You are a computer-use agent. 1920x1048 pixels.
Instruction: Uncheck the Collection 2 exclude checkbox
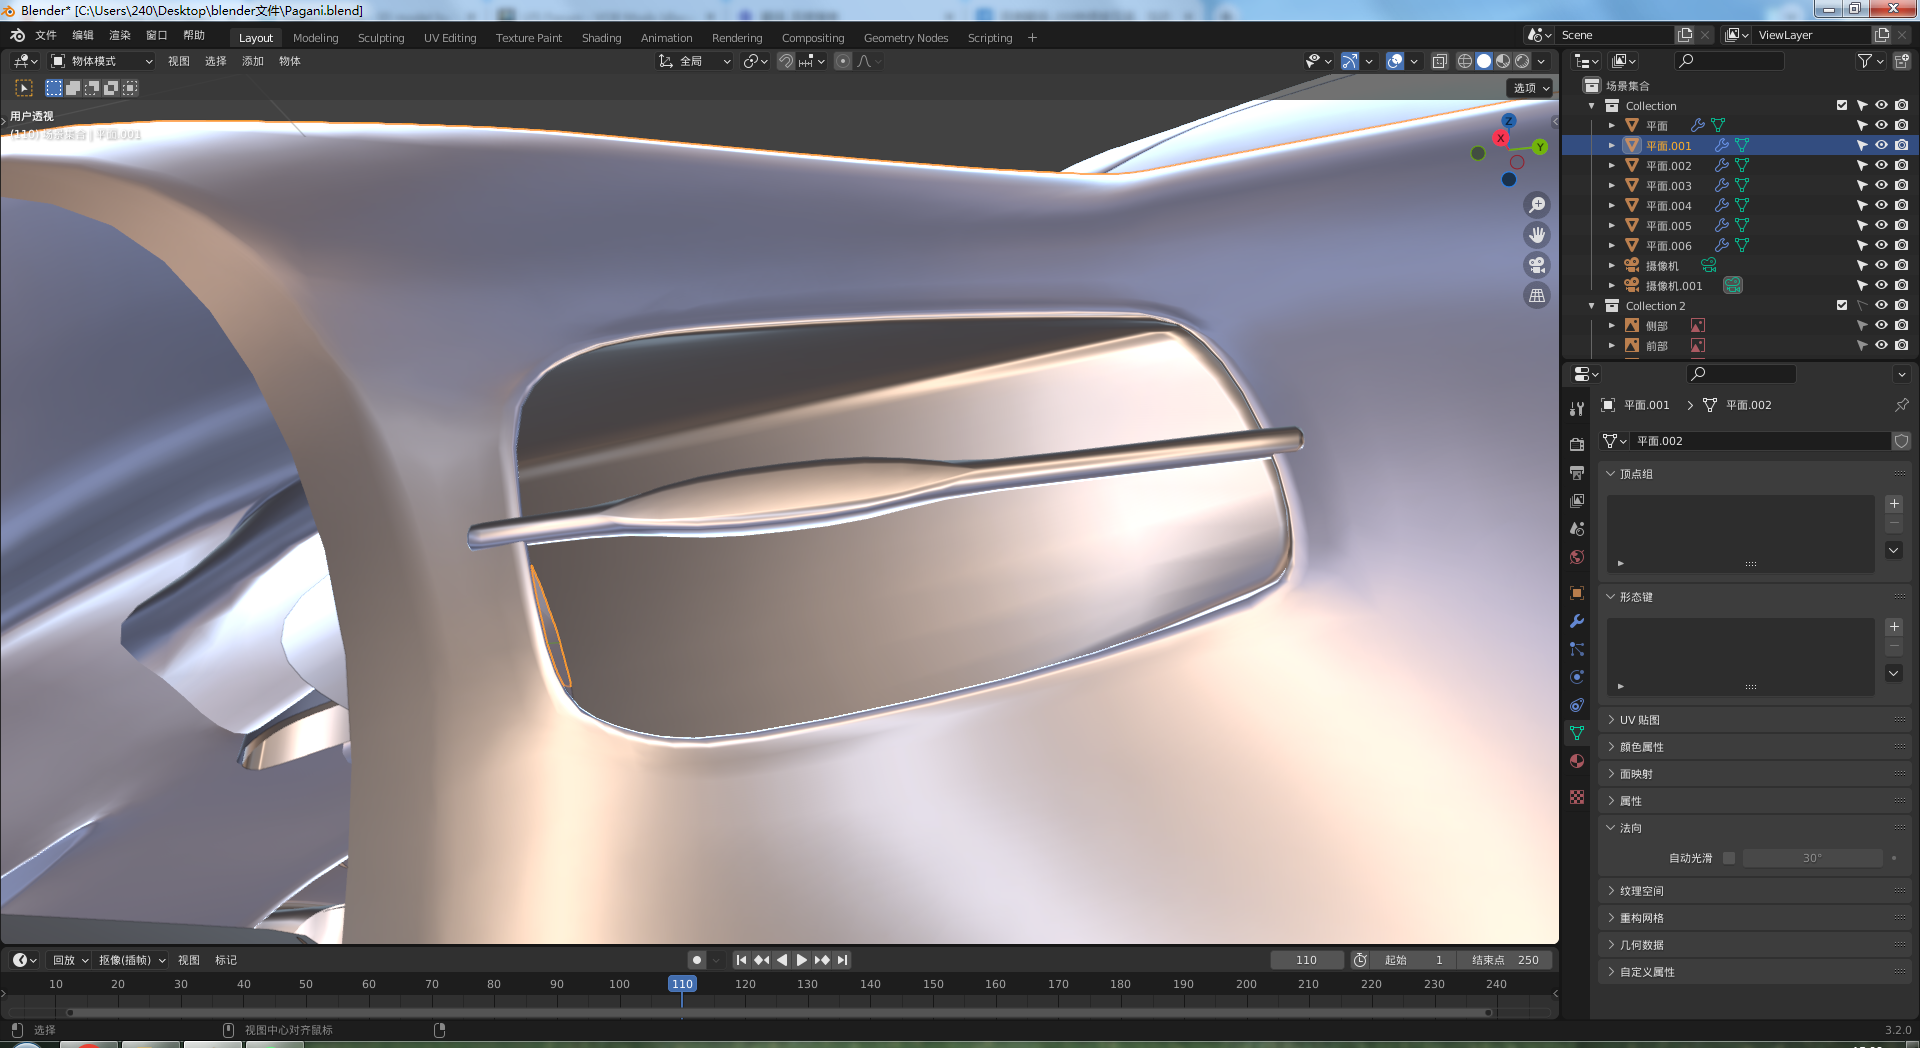pyautogui.click(x=1842, y=305)
